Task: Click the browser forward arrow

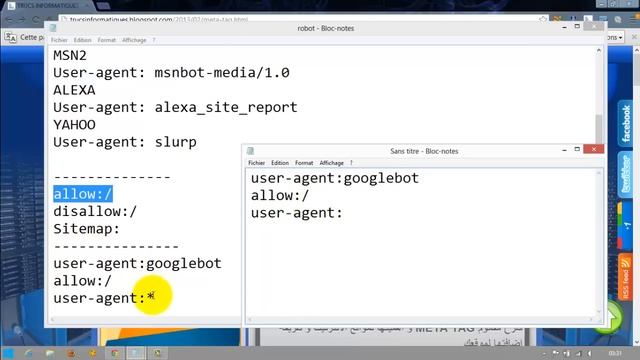Action: point(22,19)
